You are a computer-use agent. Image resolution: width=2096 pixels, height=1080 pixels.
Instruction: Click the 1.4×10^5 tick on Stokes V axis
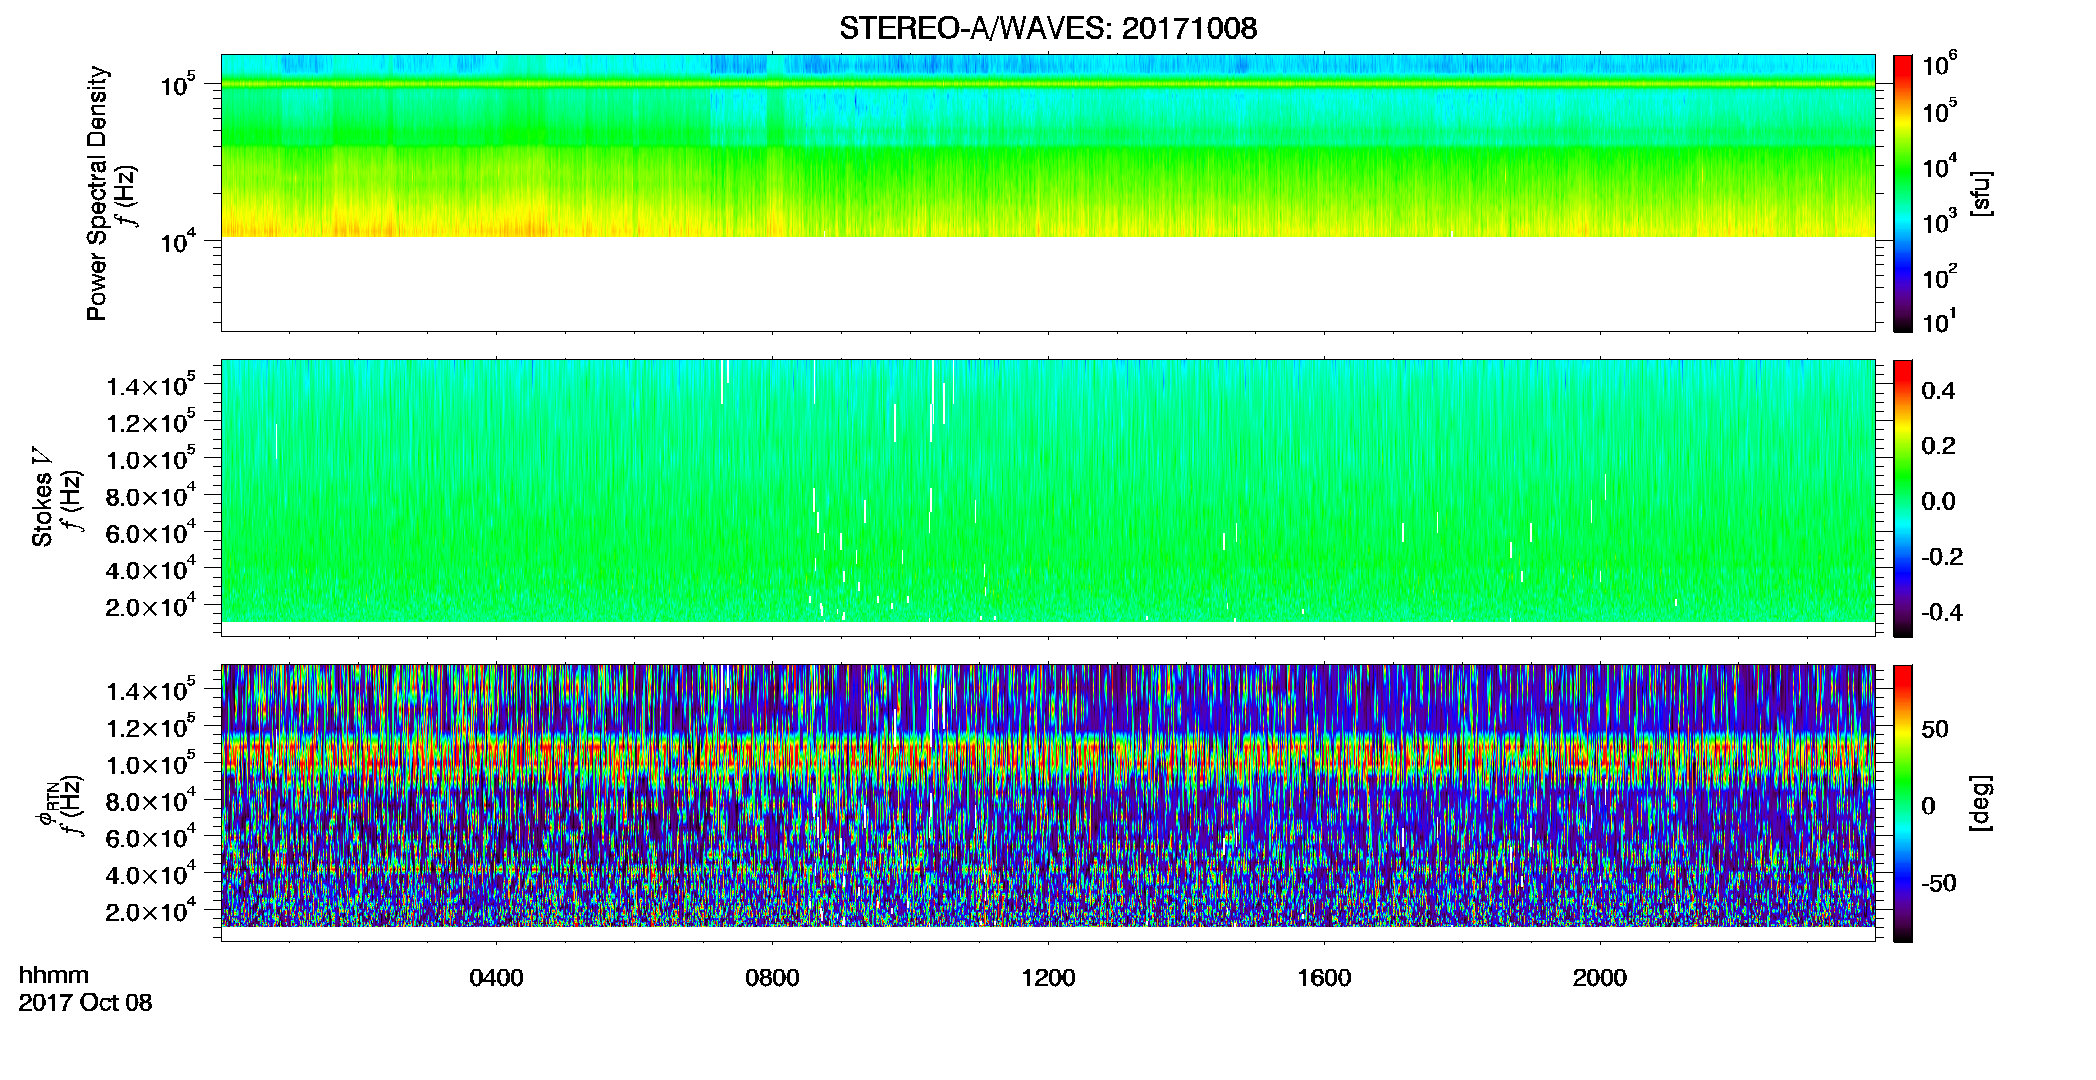[150, 386]
